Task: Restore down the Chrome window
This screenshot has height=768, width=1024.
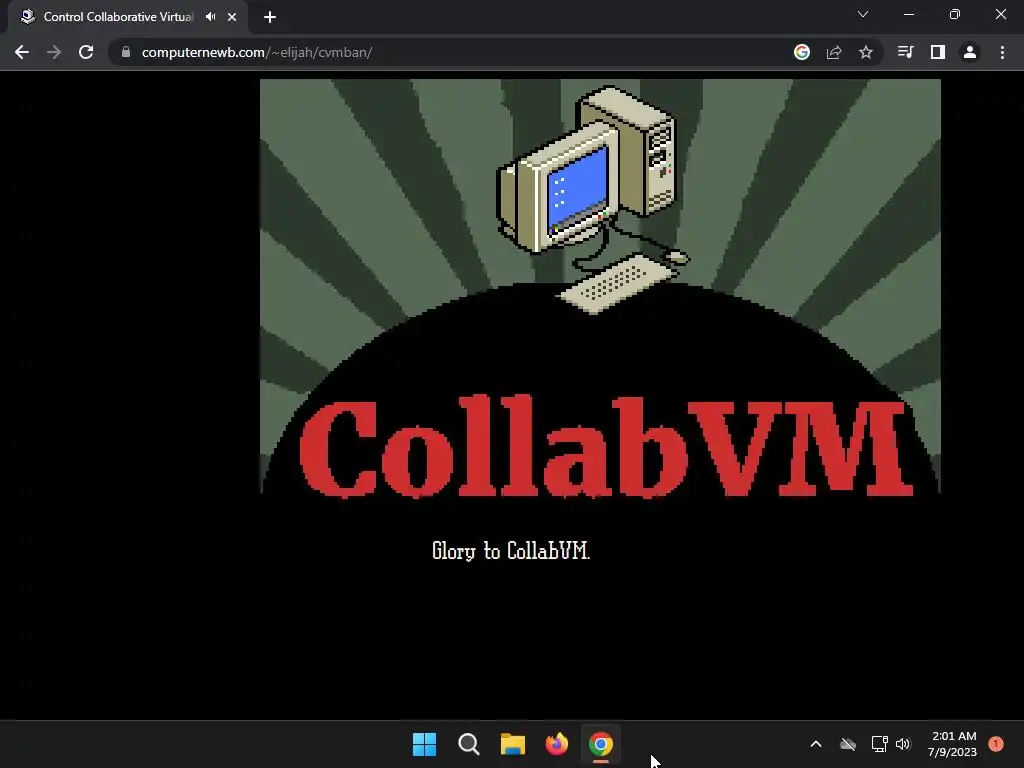Action: [x=955, y=14]
